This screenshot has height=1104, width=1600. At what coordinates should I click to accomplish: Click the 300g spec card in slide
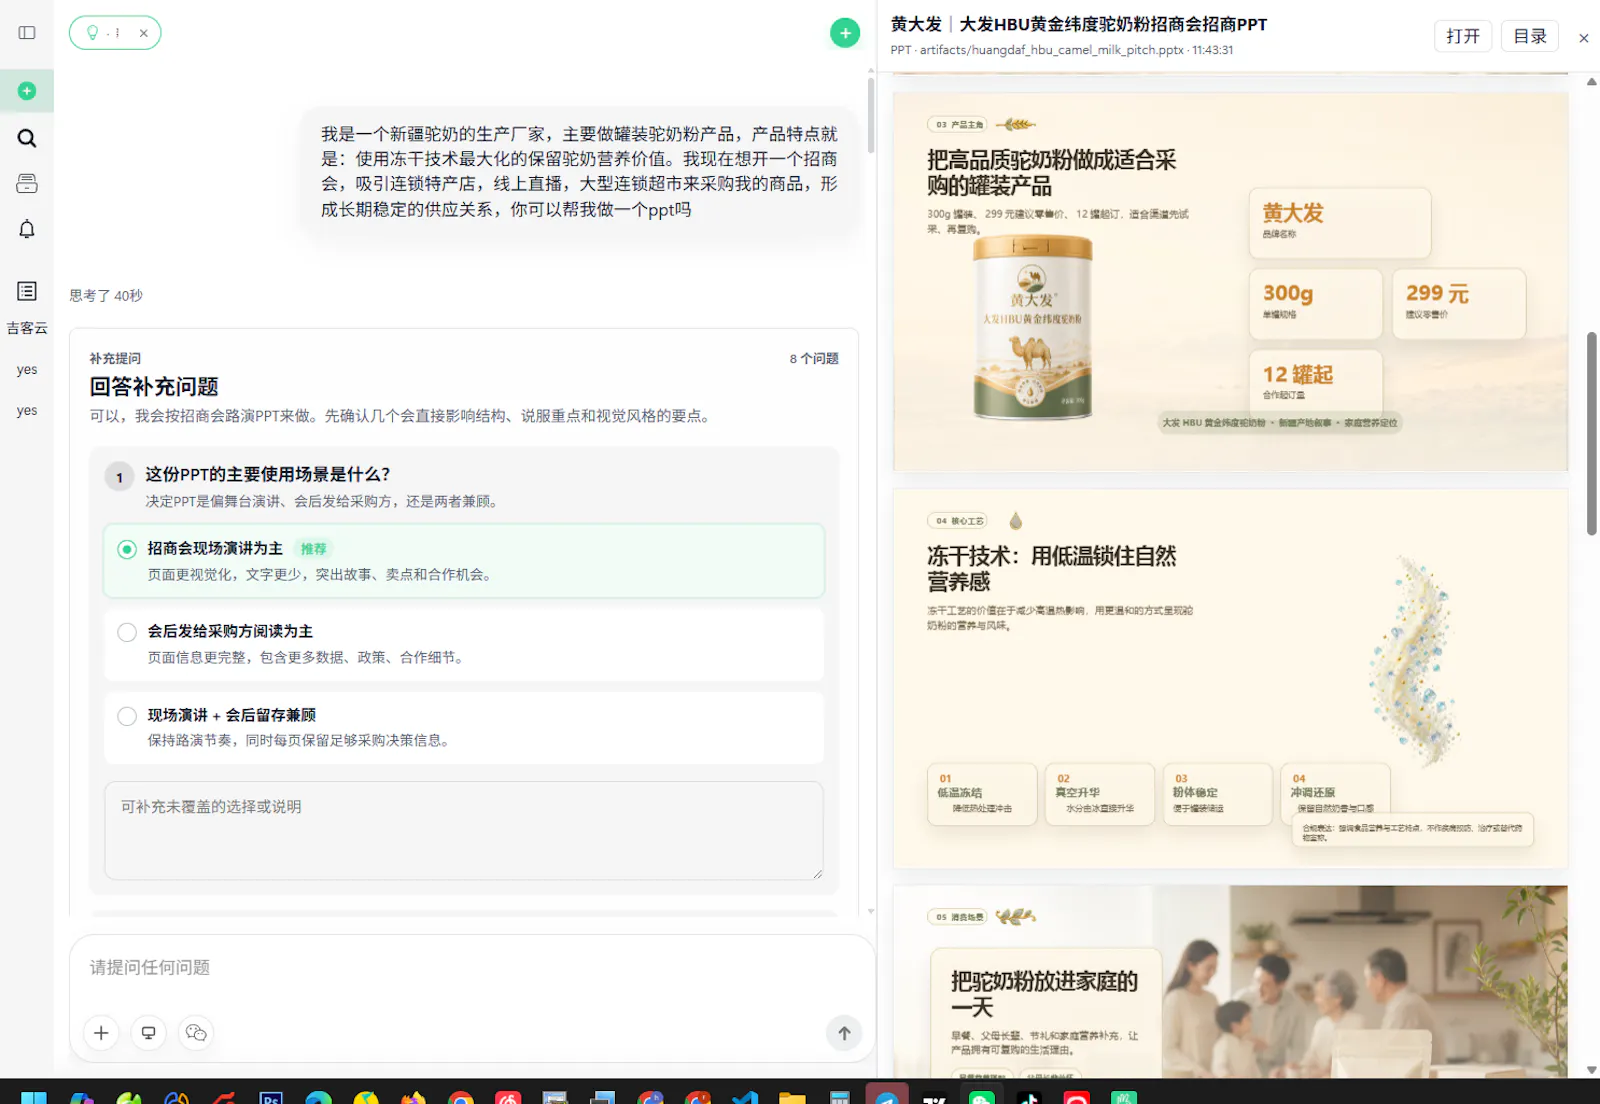click(x=1316, y=303)
